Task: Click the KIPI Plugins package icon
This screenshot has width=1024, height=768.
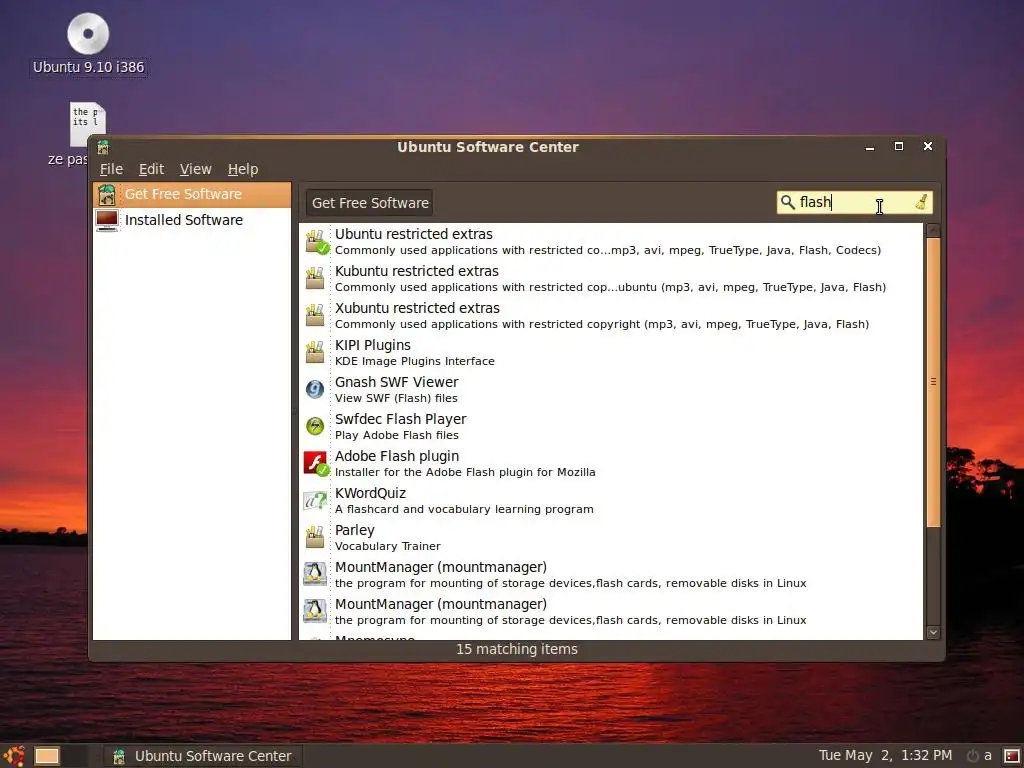Action: point(315,353)
